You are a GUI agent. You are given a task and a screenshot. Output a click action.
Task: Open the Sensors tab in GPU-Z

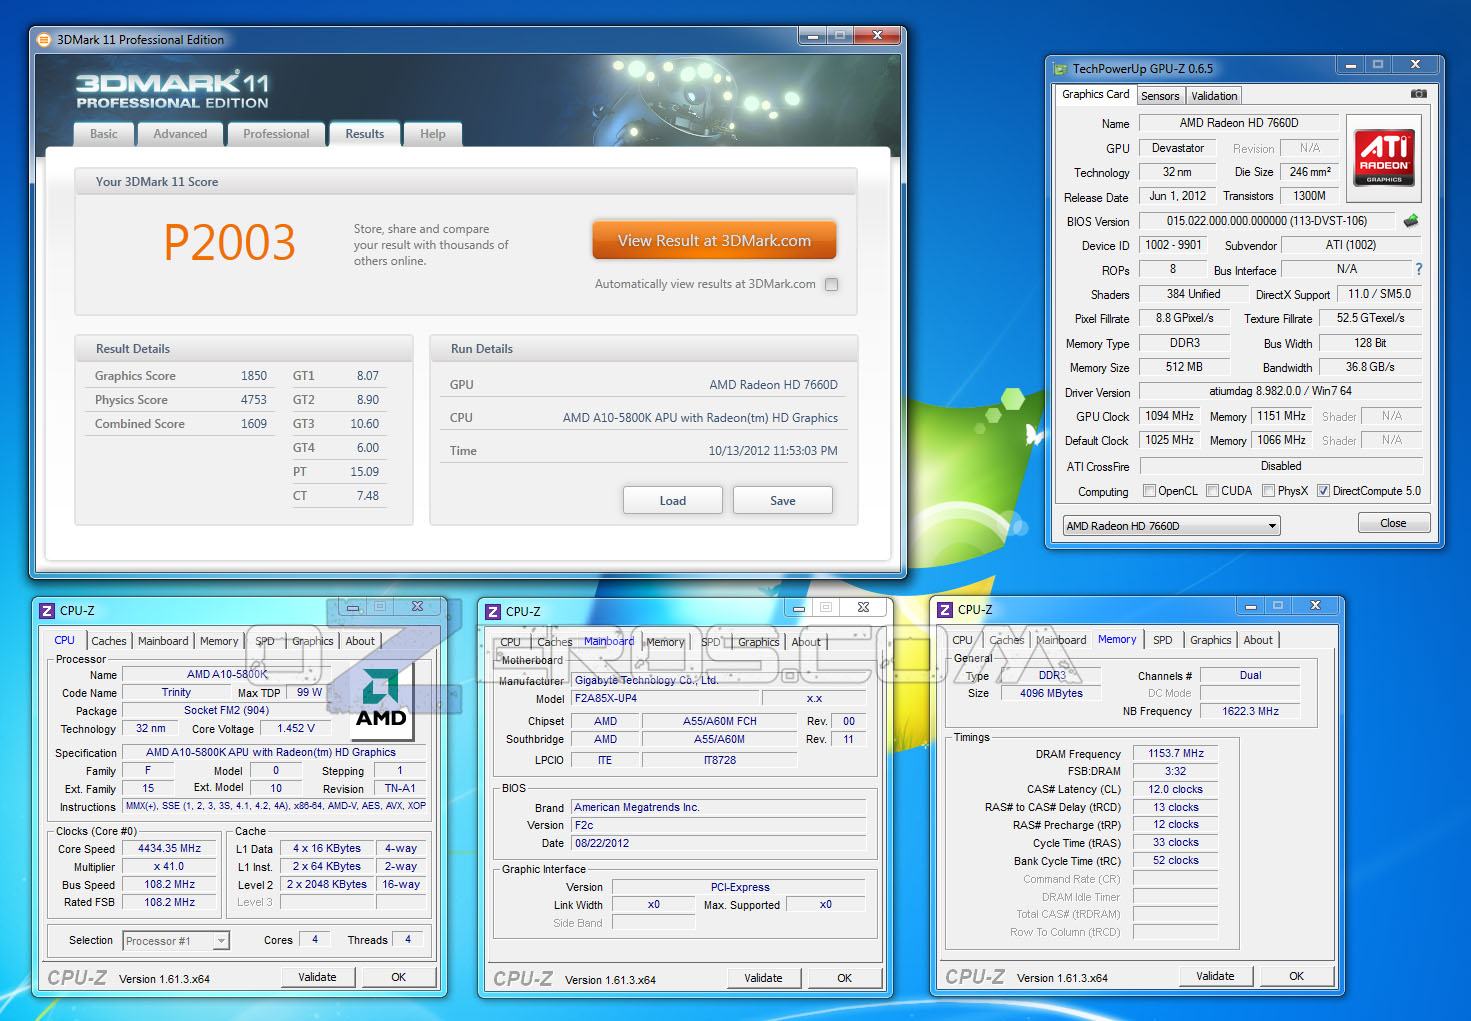pyautogui.click(x=1160, y=96)
